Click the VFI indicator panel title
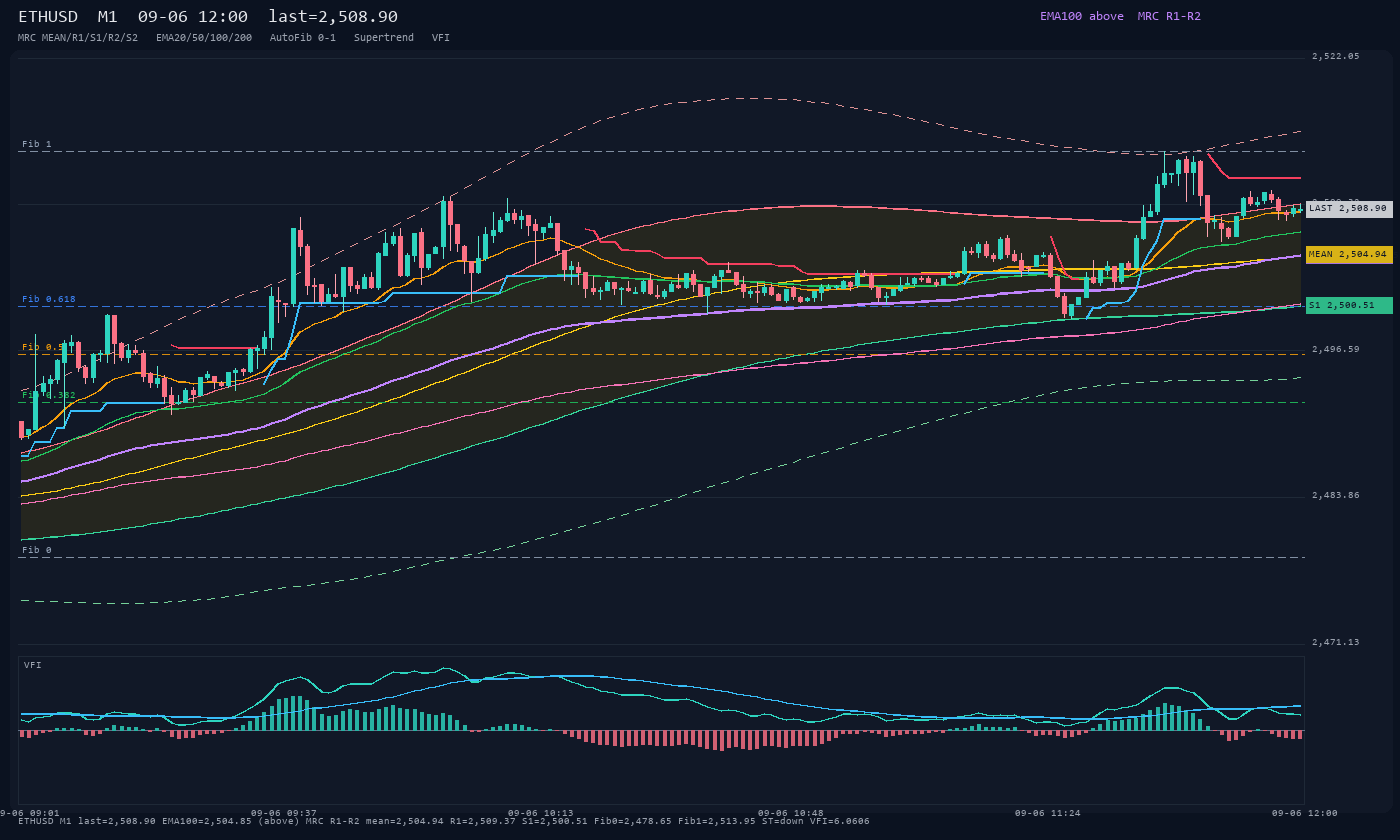1400x840 pixels. [x=33, y=665]
